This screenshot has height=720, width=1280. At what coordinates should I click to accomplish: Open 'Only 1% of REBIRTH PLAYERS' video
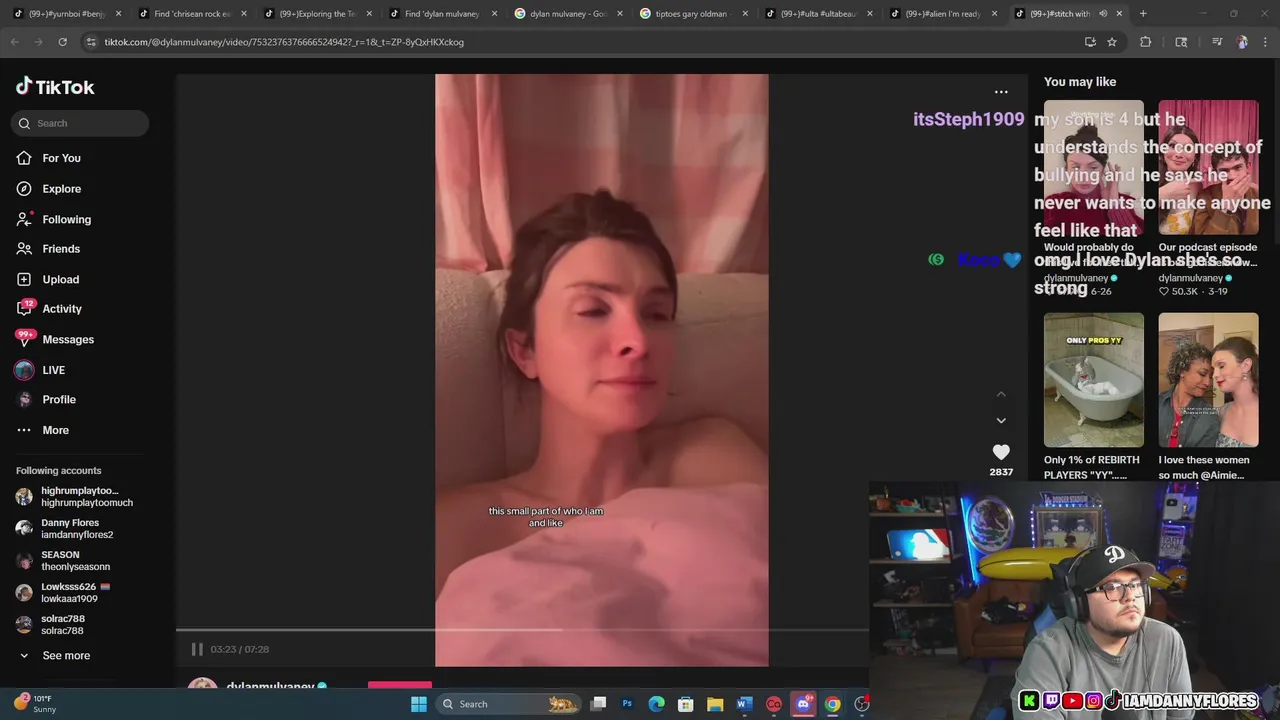pos(1093,380)
